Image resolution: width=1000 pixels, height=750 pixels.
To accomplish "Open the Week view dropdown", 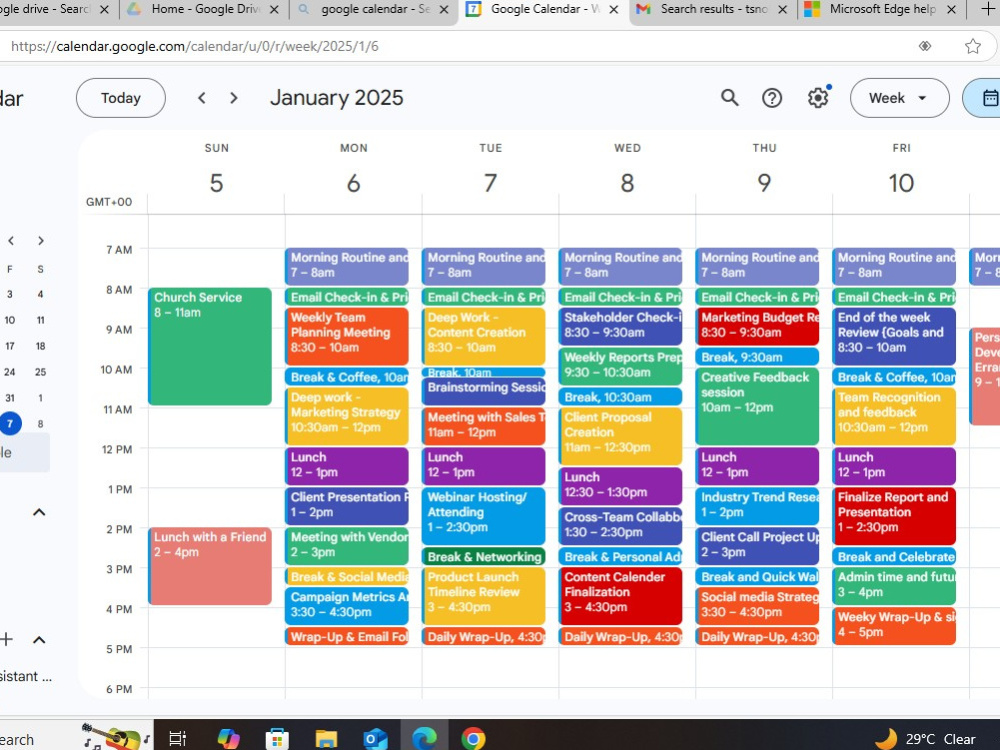I will click(x=899, y=98).
